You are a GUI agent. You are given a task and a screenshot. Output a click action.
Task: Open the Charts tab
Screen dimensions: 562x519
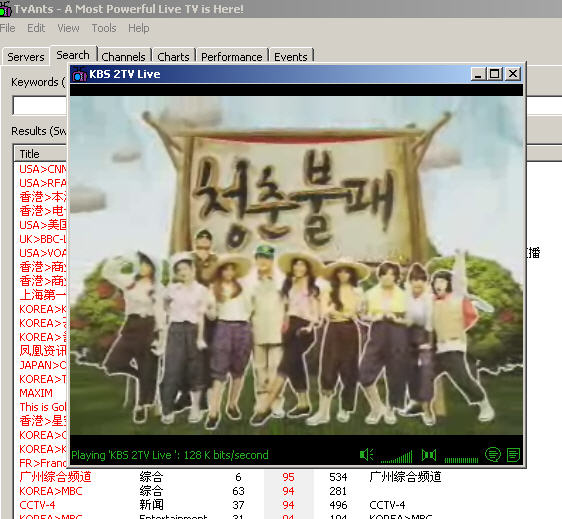point(173,57)
